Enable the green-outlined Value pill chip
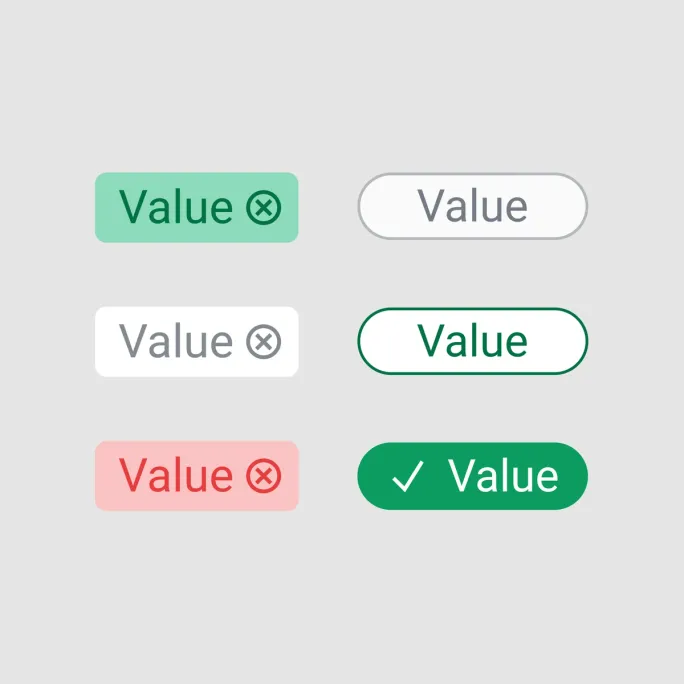Image resolution: width=684 pixels, height=684 pixels. (x=472, y=341)
